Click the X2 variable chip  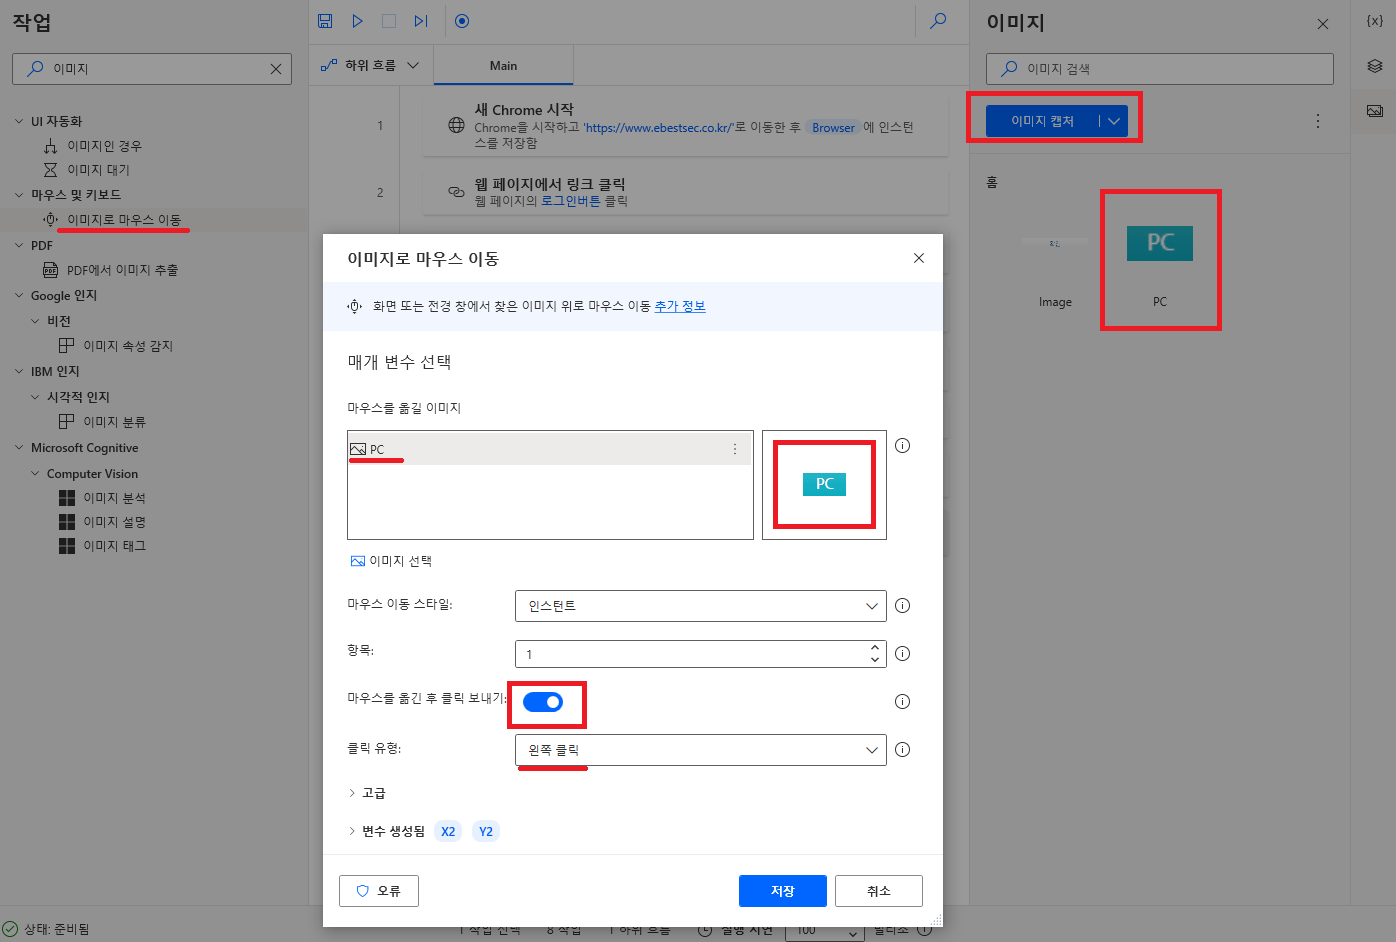(x=448, y=831)
